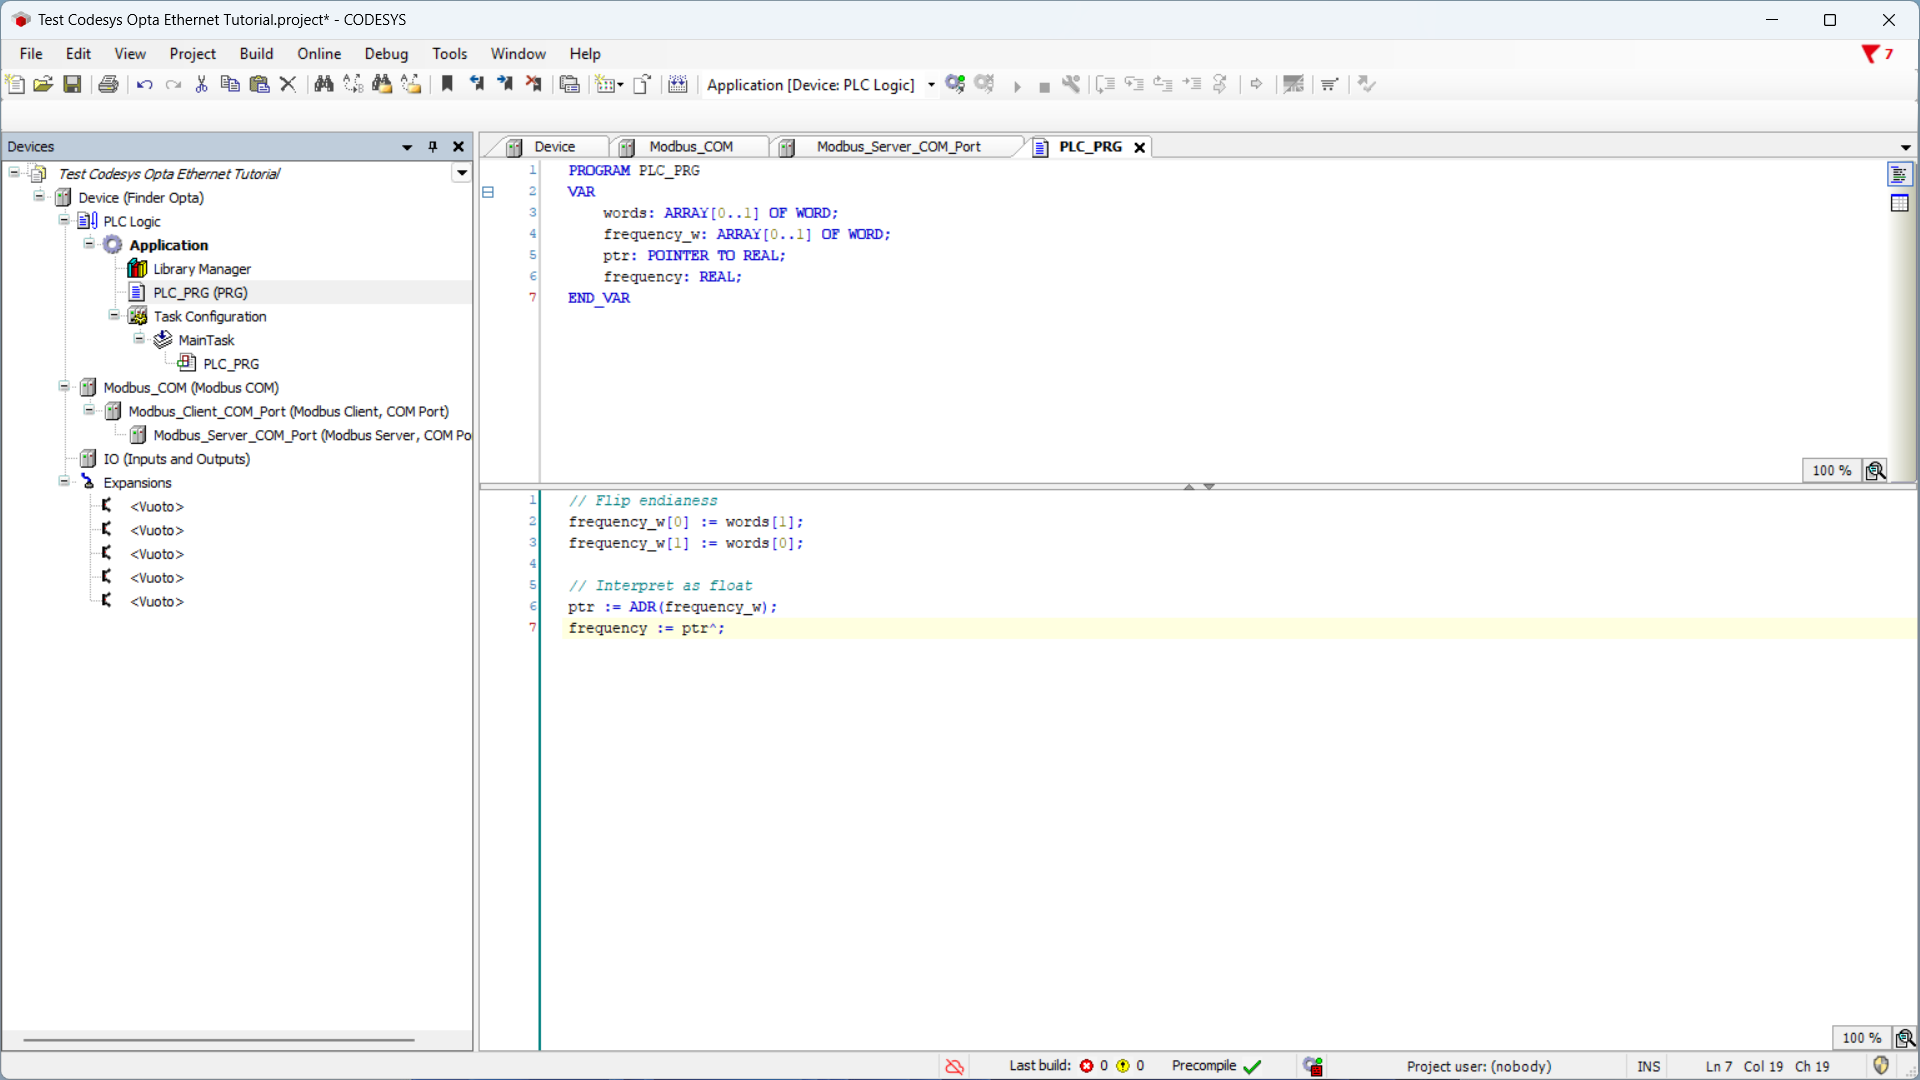Collapse the Task Configuration node
The height and width of the screenshot is (1080, 1920).
tap(114, 316)
